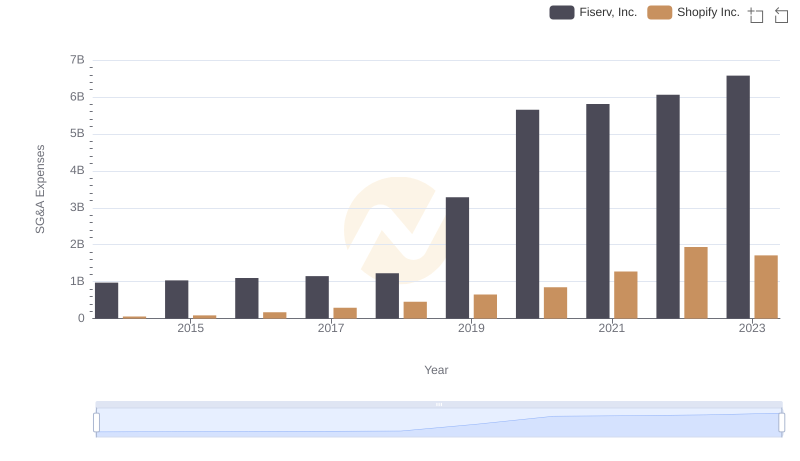Toggle Shopify Inc. series via legend swatch
The width and height of the screenshot is (800, 461).
coord(659,12)
